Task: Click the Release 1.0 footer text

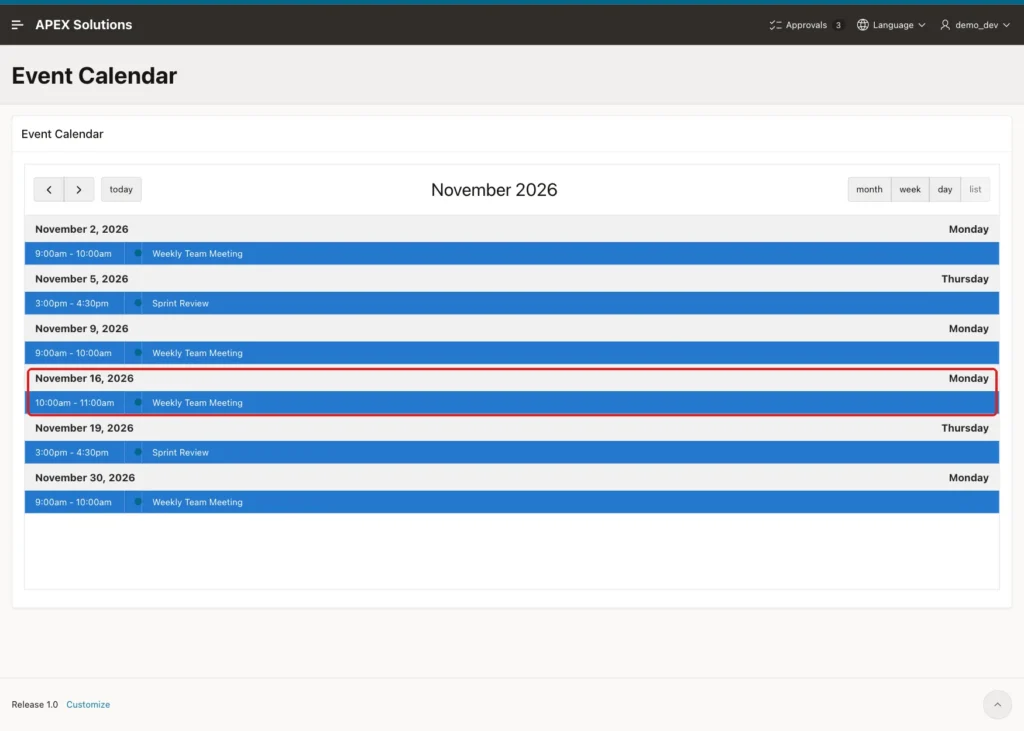Action: click(x=35, y=704)
